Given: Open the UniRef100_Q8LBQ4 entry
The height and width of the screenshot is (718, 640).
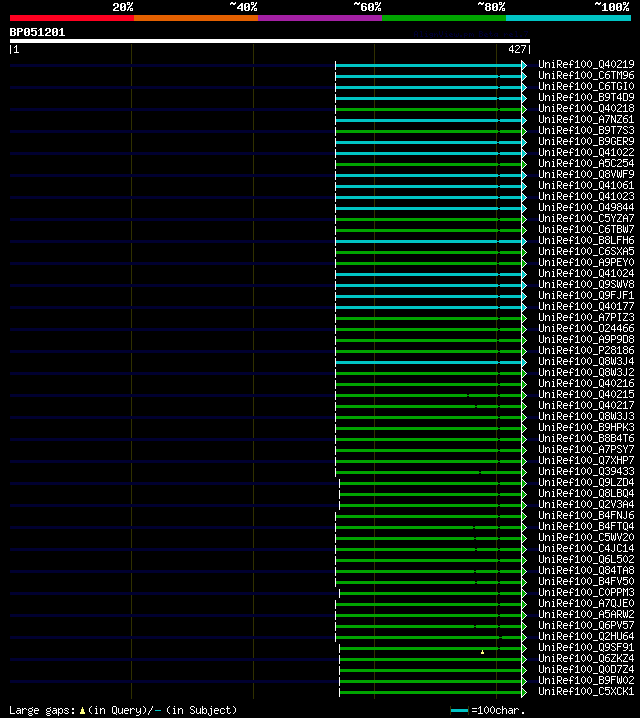Looking at the screenshot, I should [x=586, y=493].
